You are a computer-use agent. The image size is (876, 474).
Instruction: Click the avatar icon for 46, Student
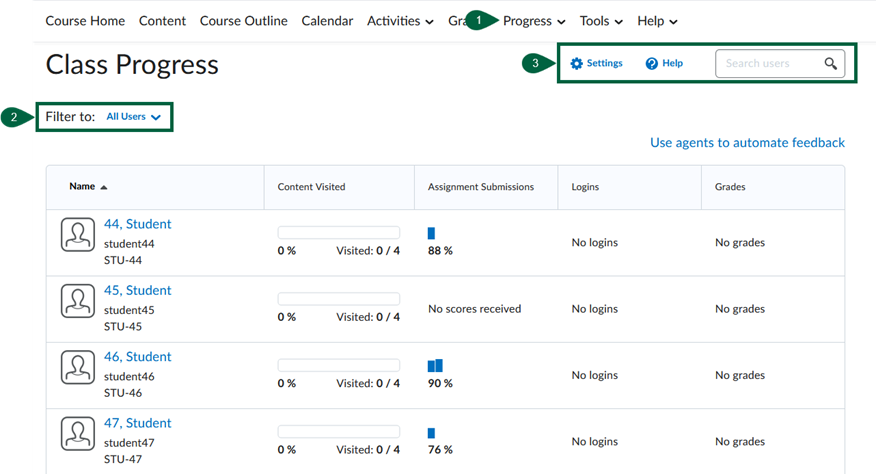coord(78,367)
